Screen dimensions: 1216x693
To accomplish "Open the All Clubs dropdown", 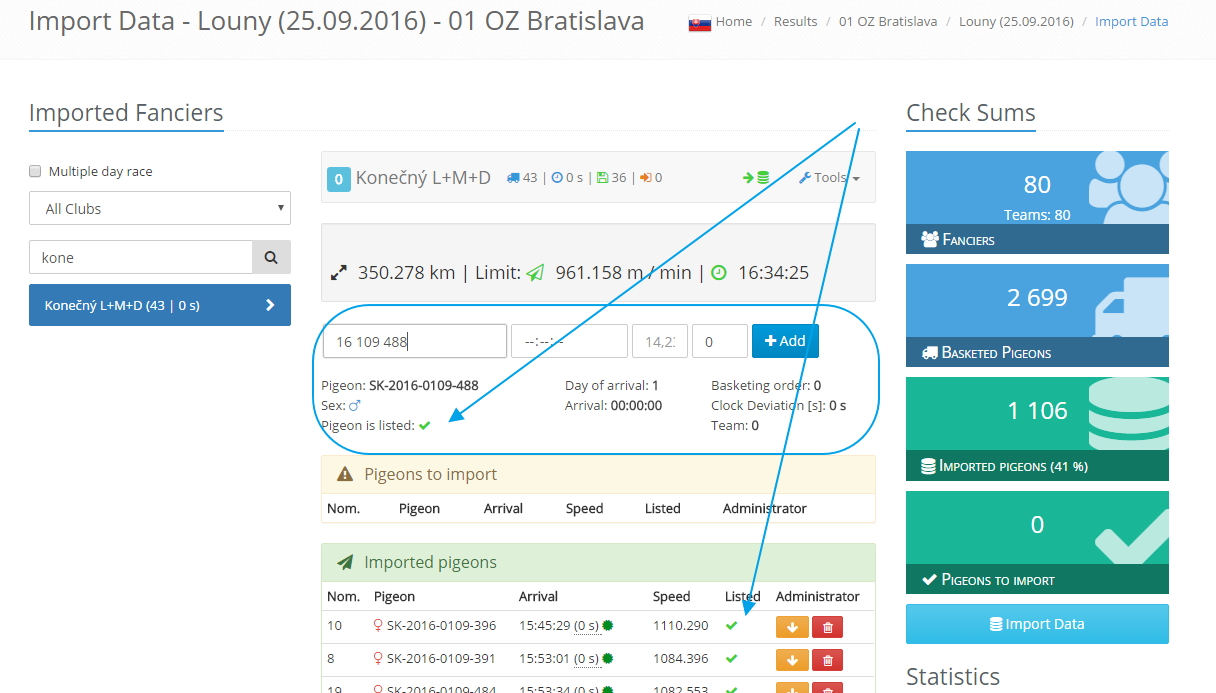I will (x=160, y=209).
